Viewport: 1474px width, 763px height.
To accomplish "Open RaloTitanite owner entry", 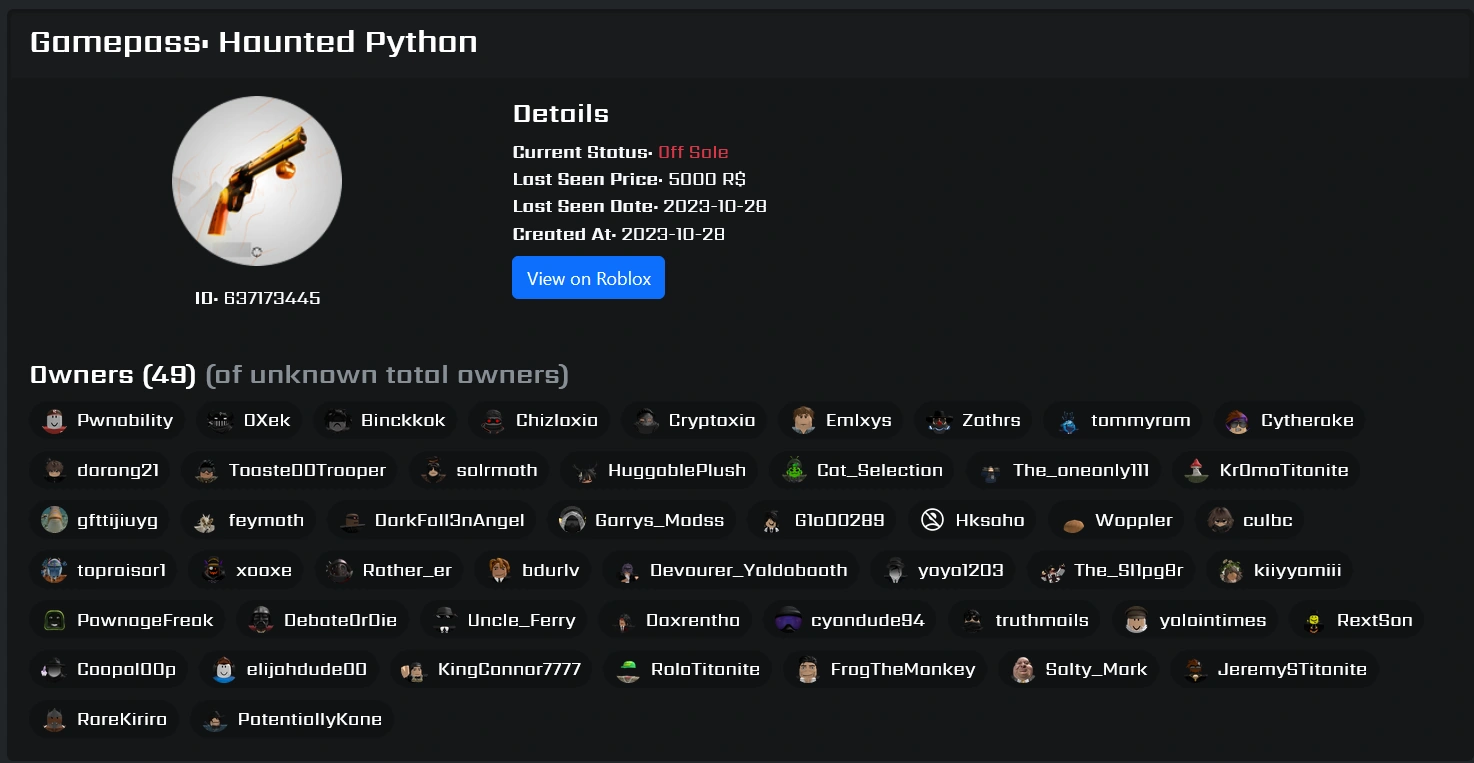I will coord(687,669).
